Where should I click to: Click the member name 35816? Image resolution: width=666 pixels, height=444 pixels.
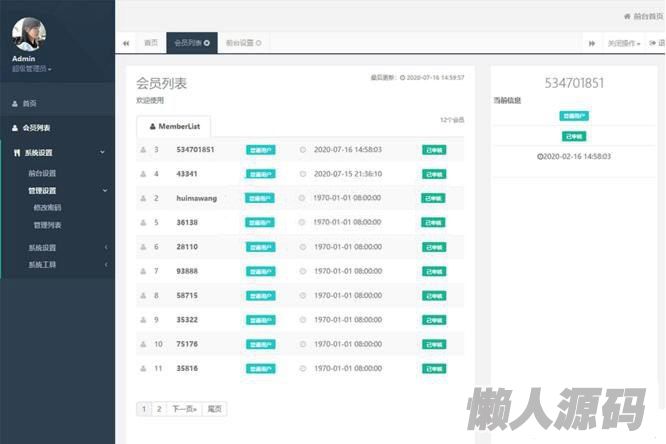187,368
